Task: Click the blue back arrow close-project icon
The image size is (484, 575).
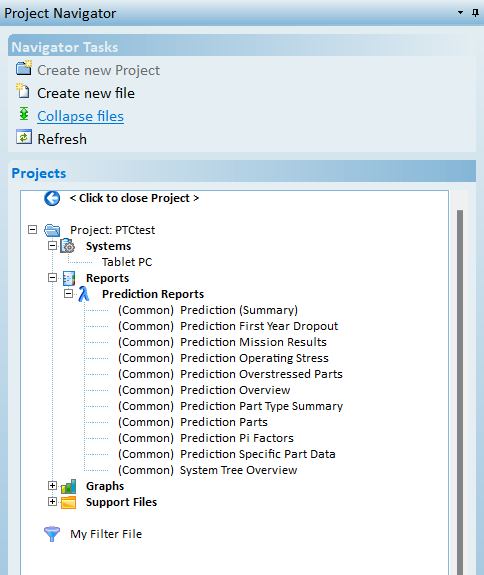Action: pos(52,198)
